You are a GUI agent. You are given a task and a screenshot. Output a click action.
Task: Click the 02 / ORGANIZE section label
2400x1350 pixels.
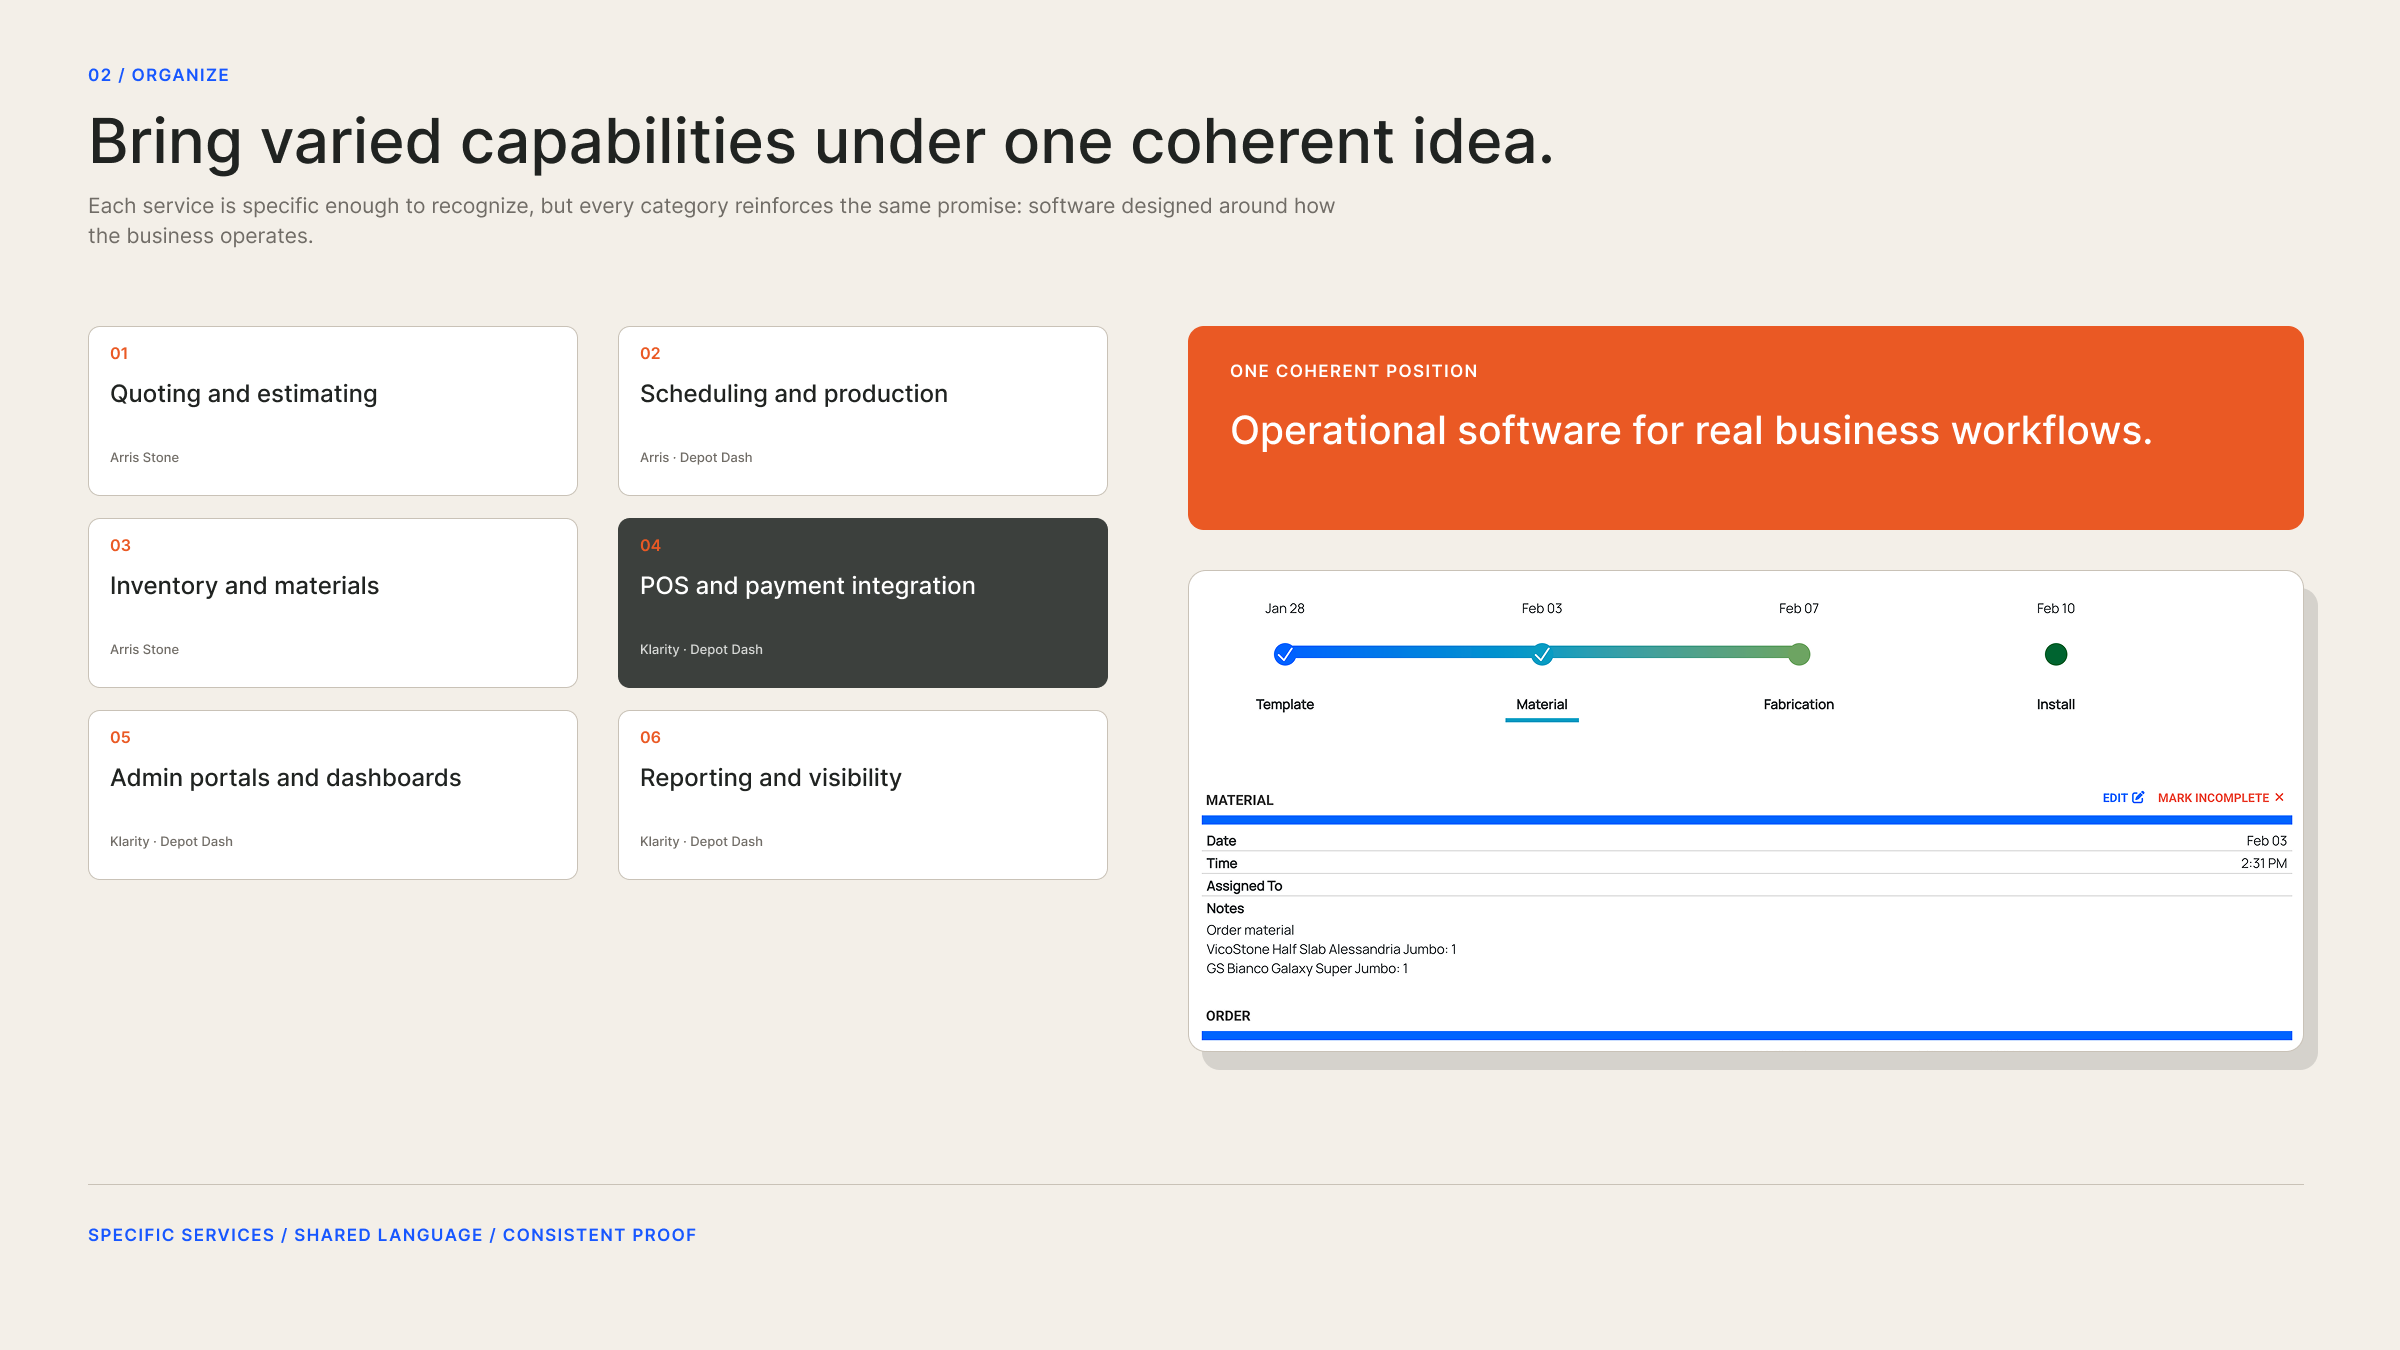(159, 75)
